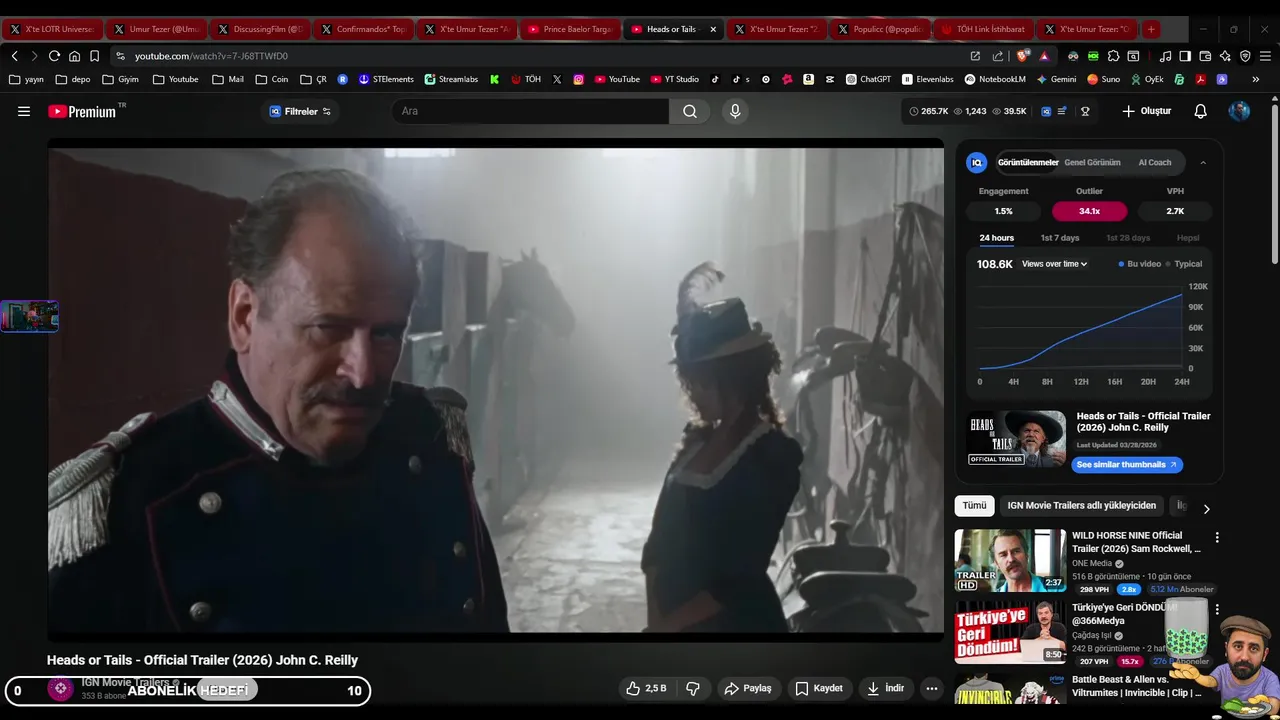The height and width of the screenshot is (720, 1280).
Task: Open Brave Leo AI sparkle icon
Action: [x=1225, y=56]
